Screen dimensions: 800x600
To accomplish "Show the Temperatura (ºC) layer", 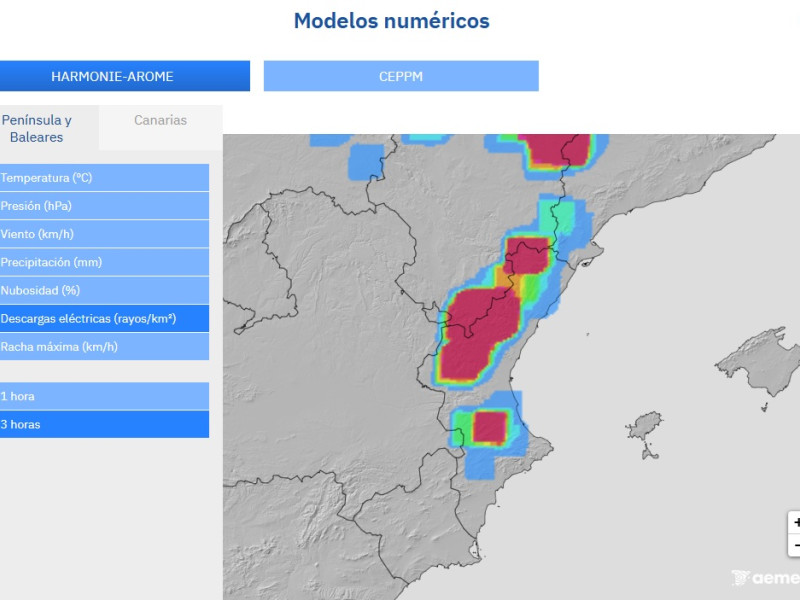I will [104, 178].
